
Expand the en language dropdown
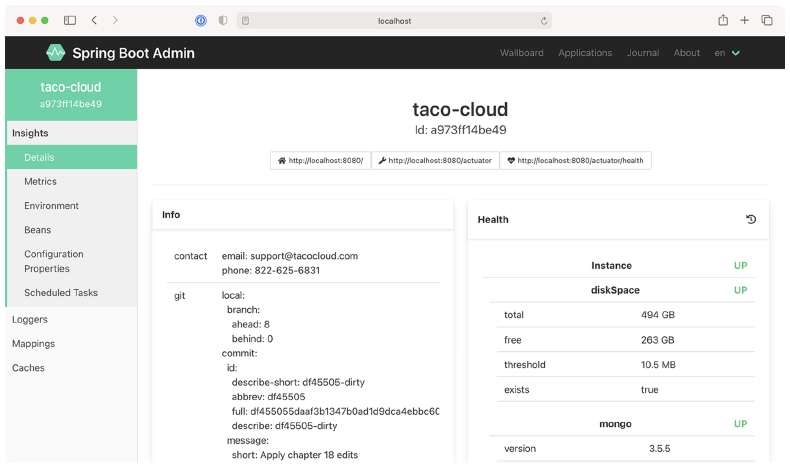point(727,53)
